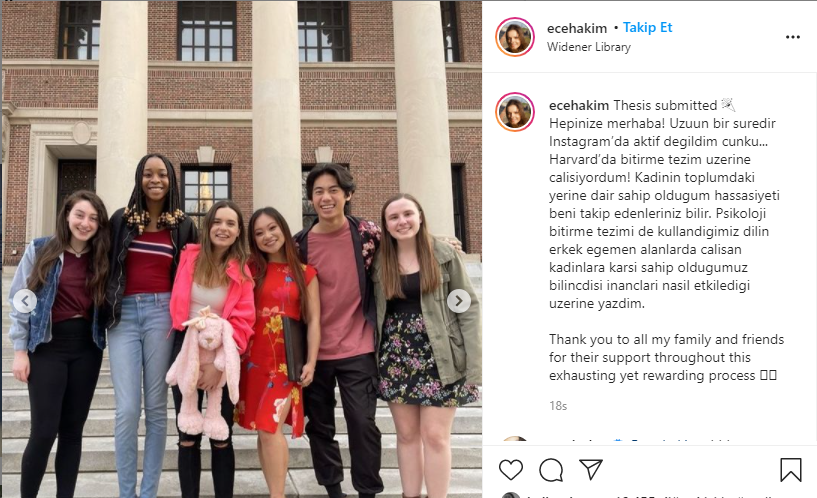
Task: Follow the account via Takip Et
Action: click(x=648, y=28)
